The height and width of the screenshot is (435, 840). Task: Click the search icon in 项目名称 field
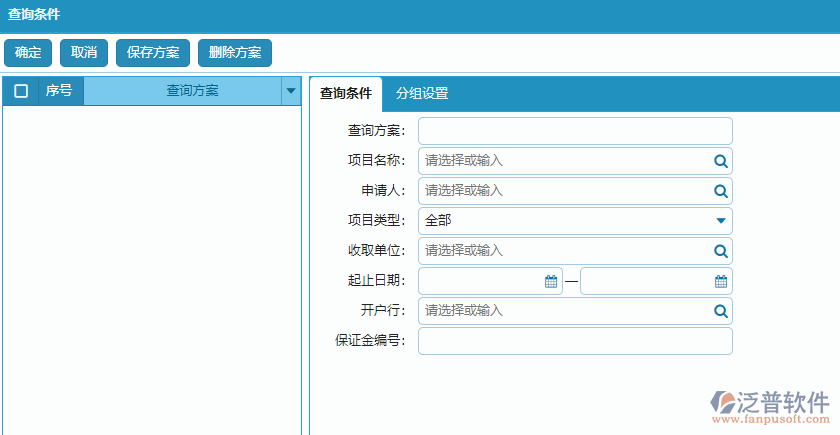click(x=720, y=161)
